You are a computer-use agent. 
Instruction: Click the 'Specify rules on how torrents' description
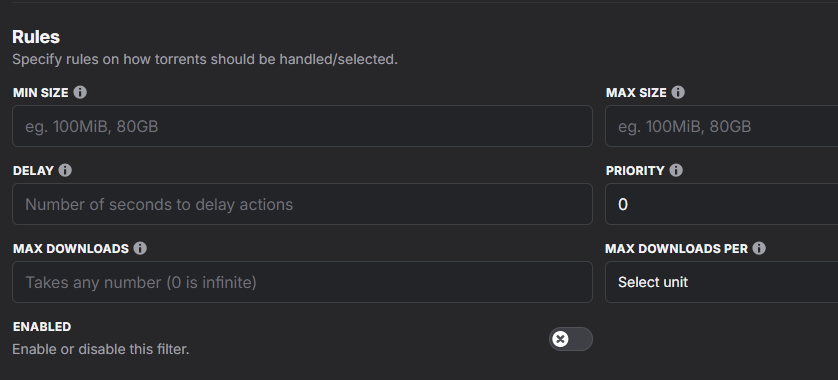point(205,59)
